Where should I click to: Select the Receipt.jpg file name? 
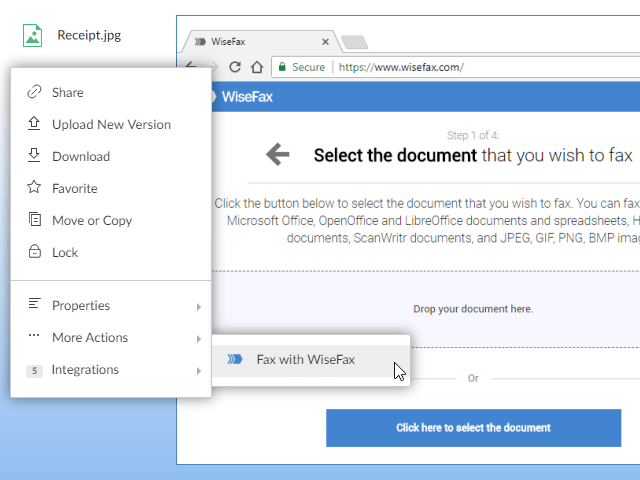click(89, 35)
